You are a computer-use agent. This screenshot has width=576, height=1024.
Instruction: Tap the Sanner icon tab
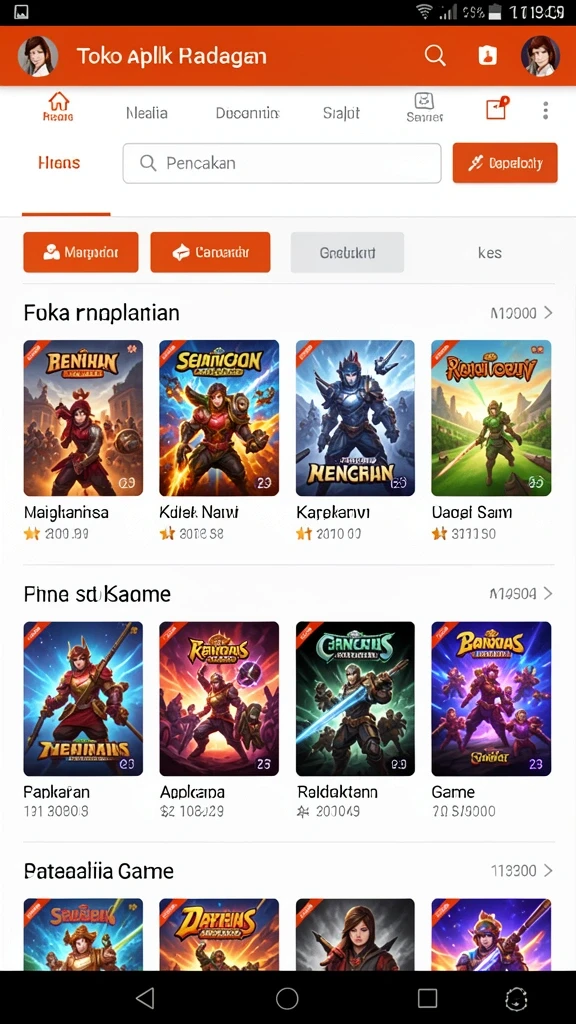424,107
